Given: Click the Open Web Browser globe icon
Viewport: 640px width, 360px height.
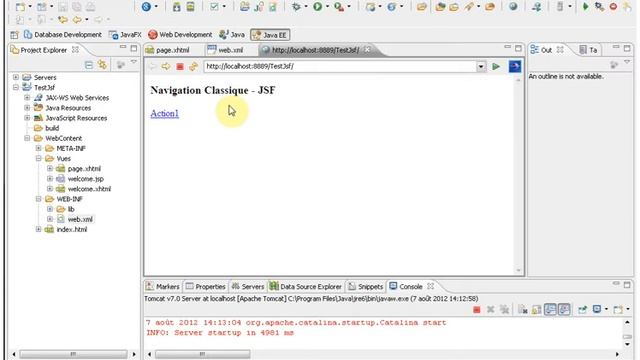Looking at the screenshot, I should point(513,7).
